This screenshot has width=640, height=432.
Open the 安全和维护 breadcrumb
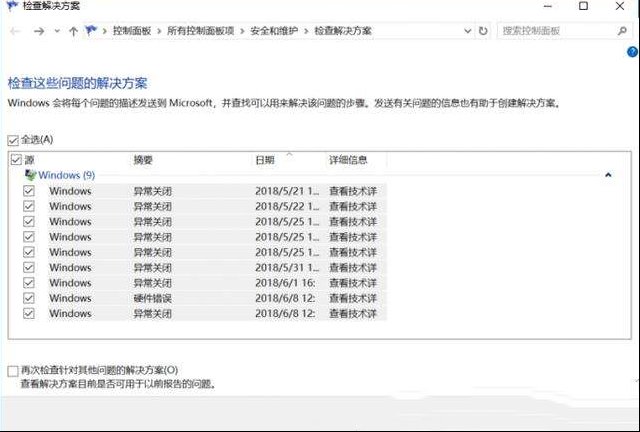[x=274, y=31]
